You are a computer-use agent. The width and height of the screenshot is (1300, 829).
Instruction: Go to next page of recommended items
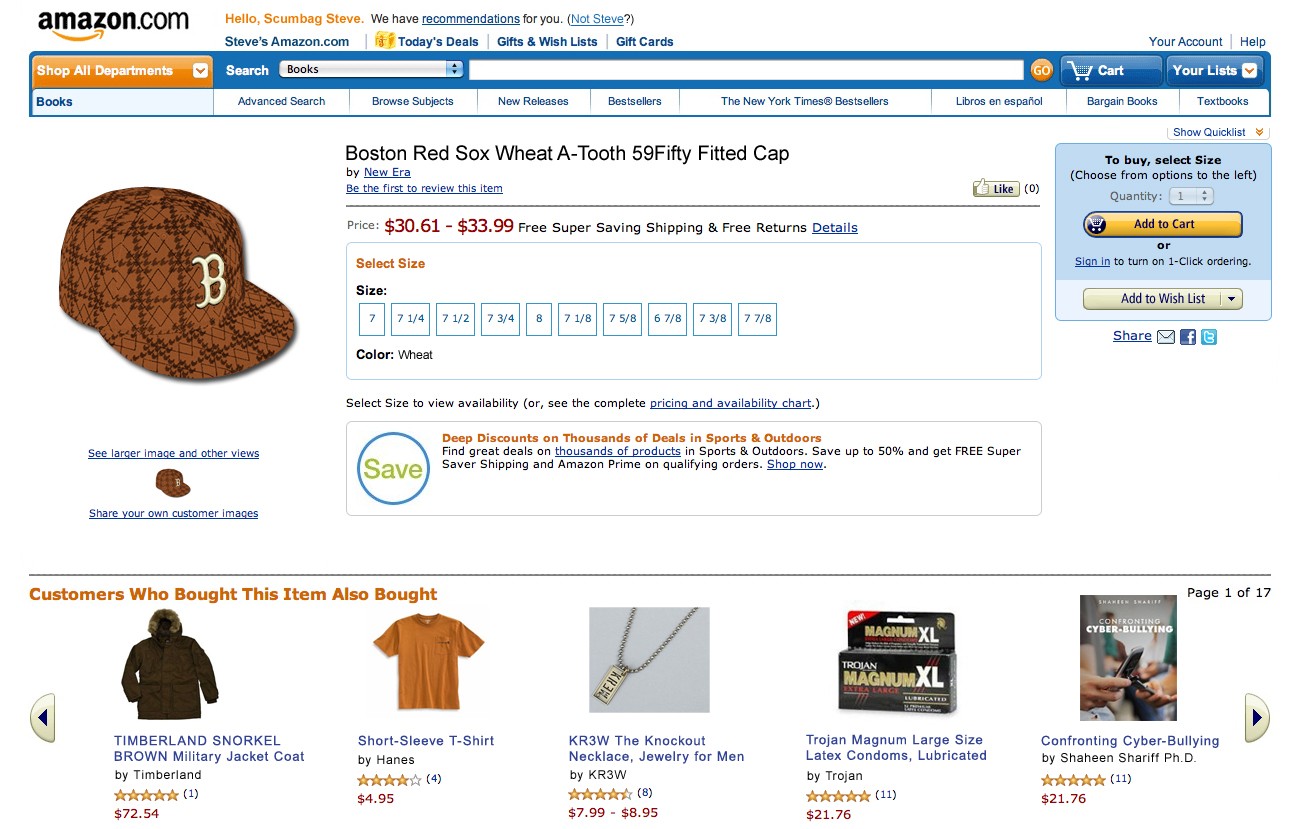1256,718
